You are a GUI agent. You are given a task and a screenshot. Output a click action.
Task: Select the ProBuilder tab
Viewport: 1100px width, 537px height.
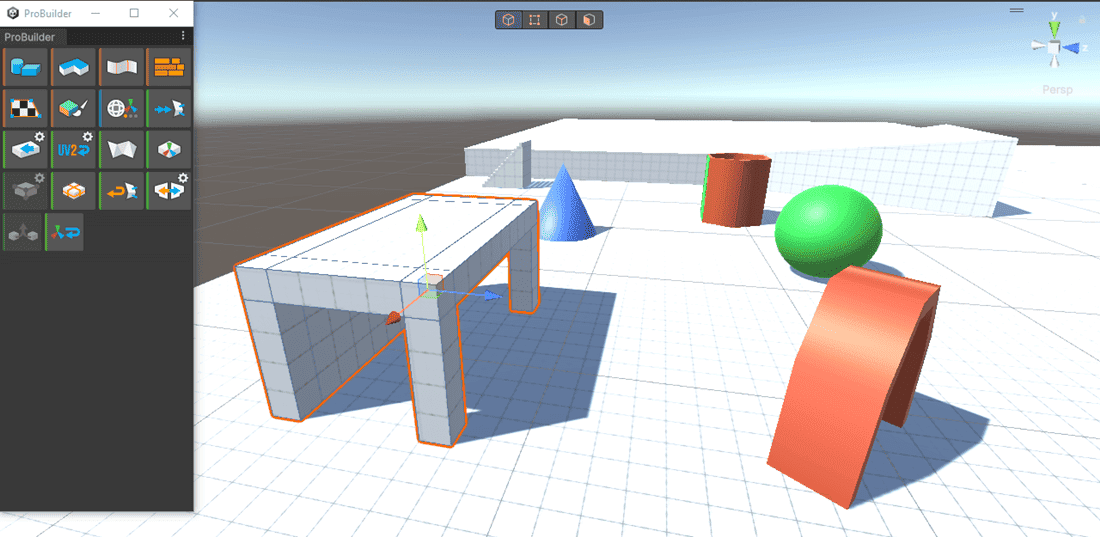pos(28,37)
